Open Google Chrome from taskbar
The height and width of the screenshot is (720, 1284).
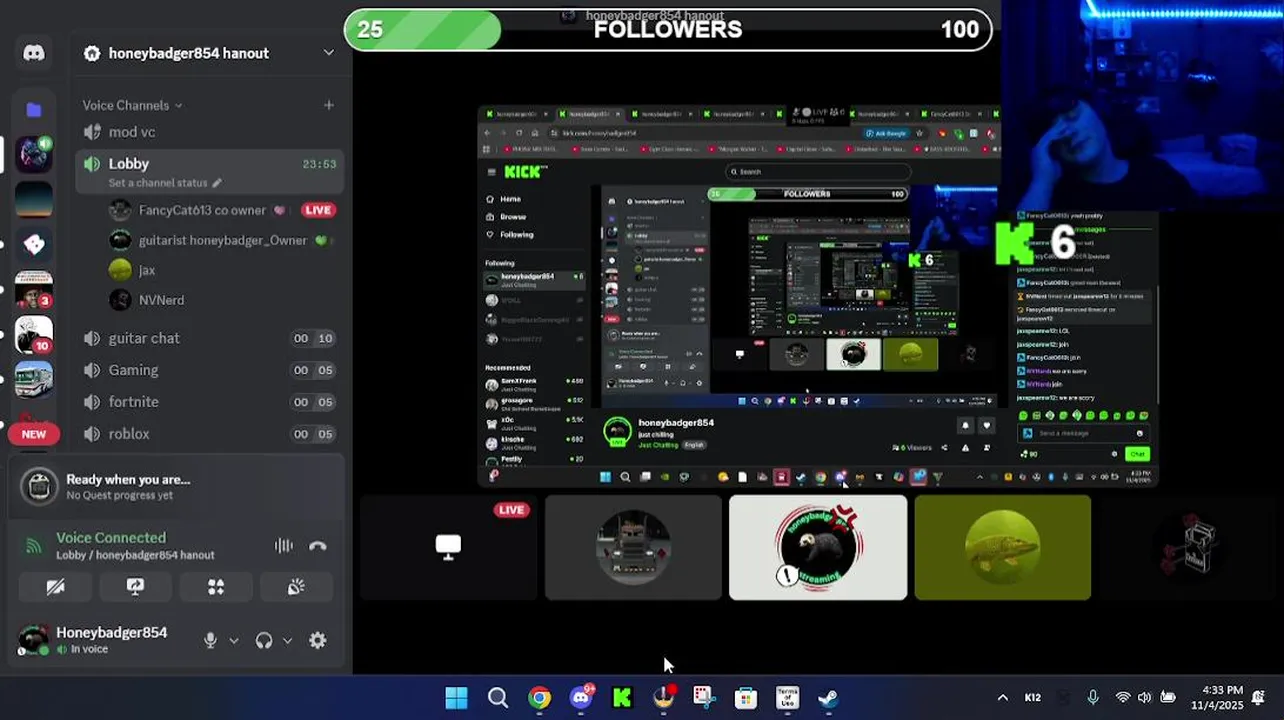coord(539,698)
